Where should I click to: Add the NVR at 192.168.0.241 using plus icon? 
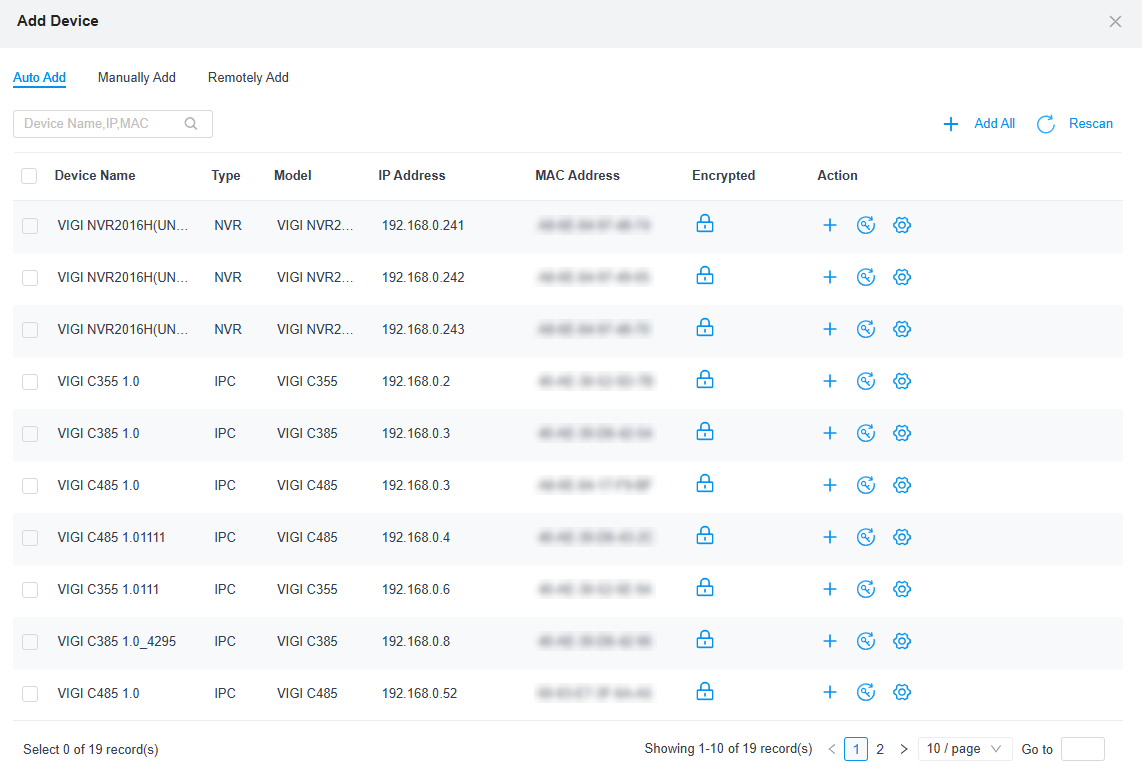tap(830, 225)
